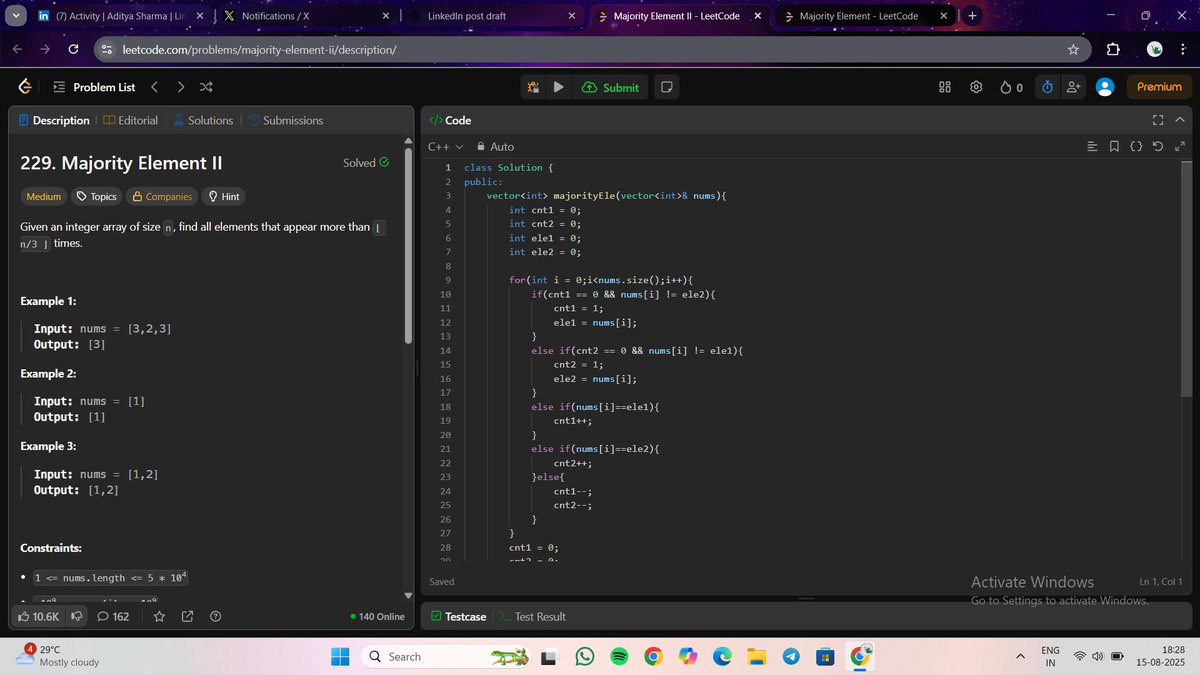Open Spotify from the taskbar

(x=619, y=657)
